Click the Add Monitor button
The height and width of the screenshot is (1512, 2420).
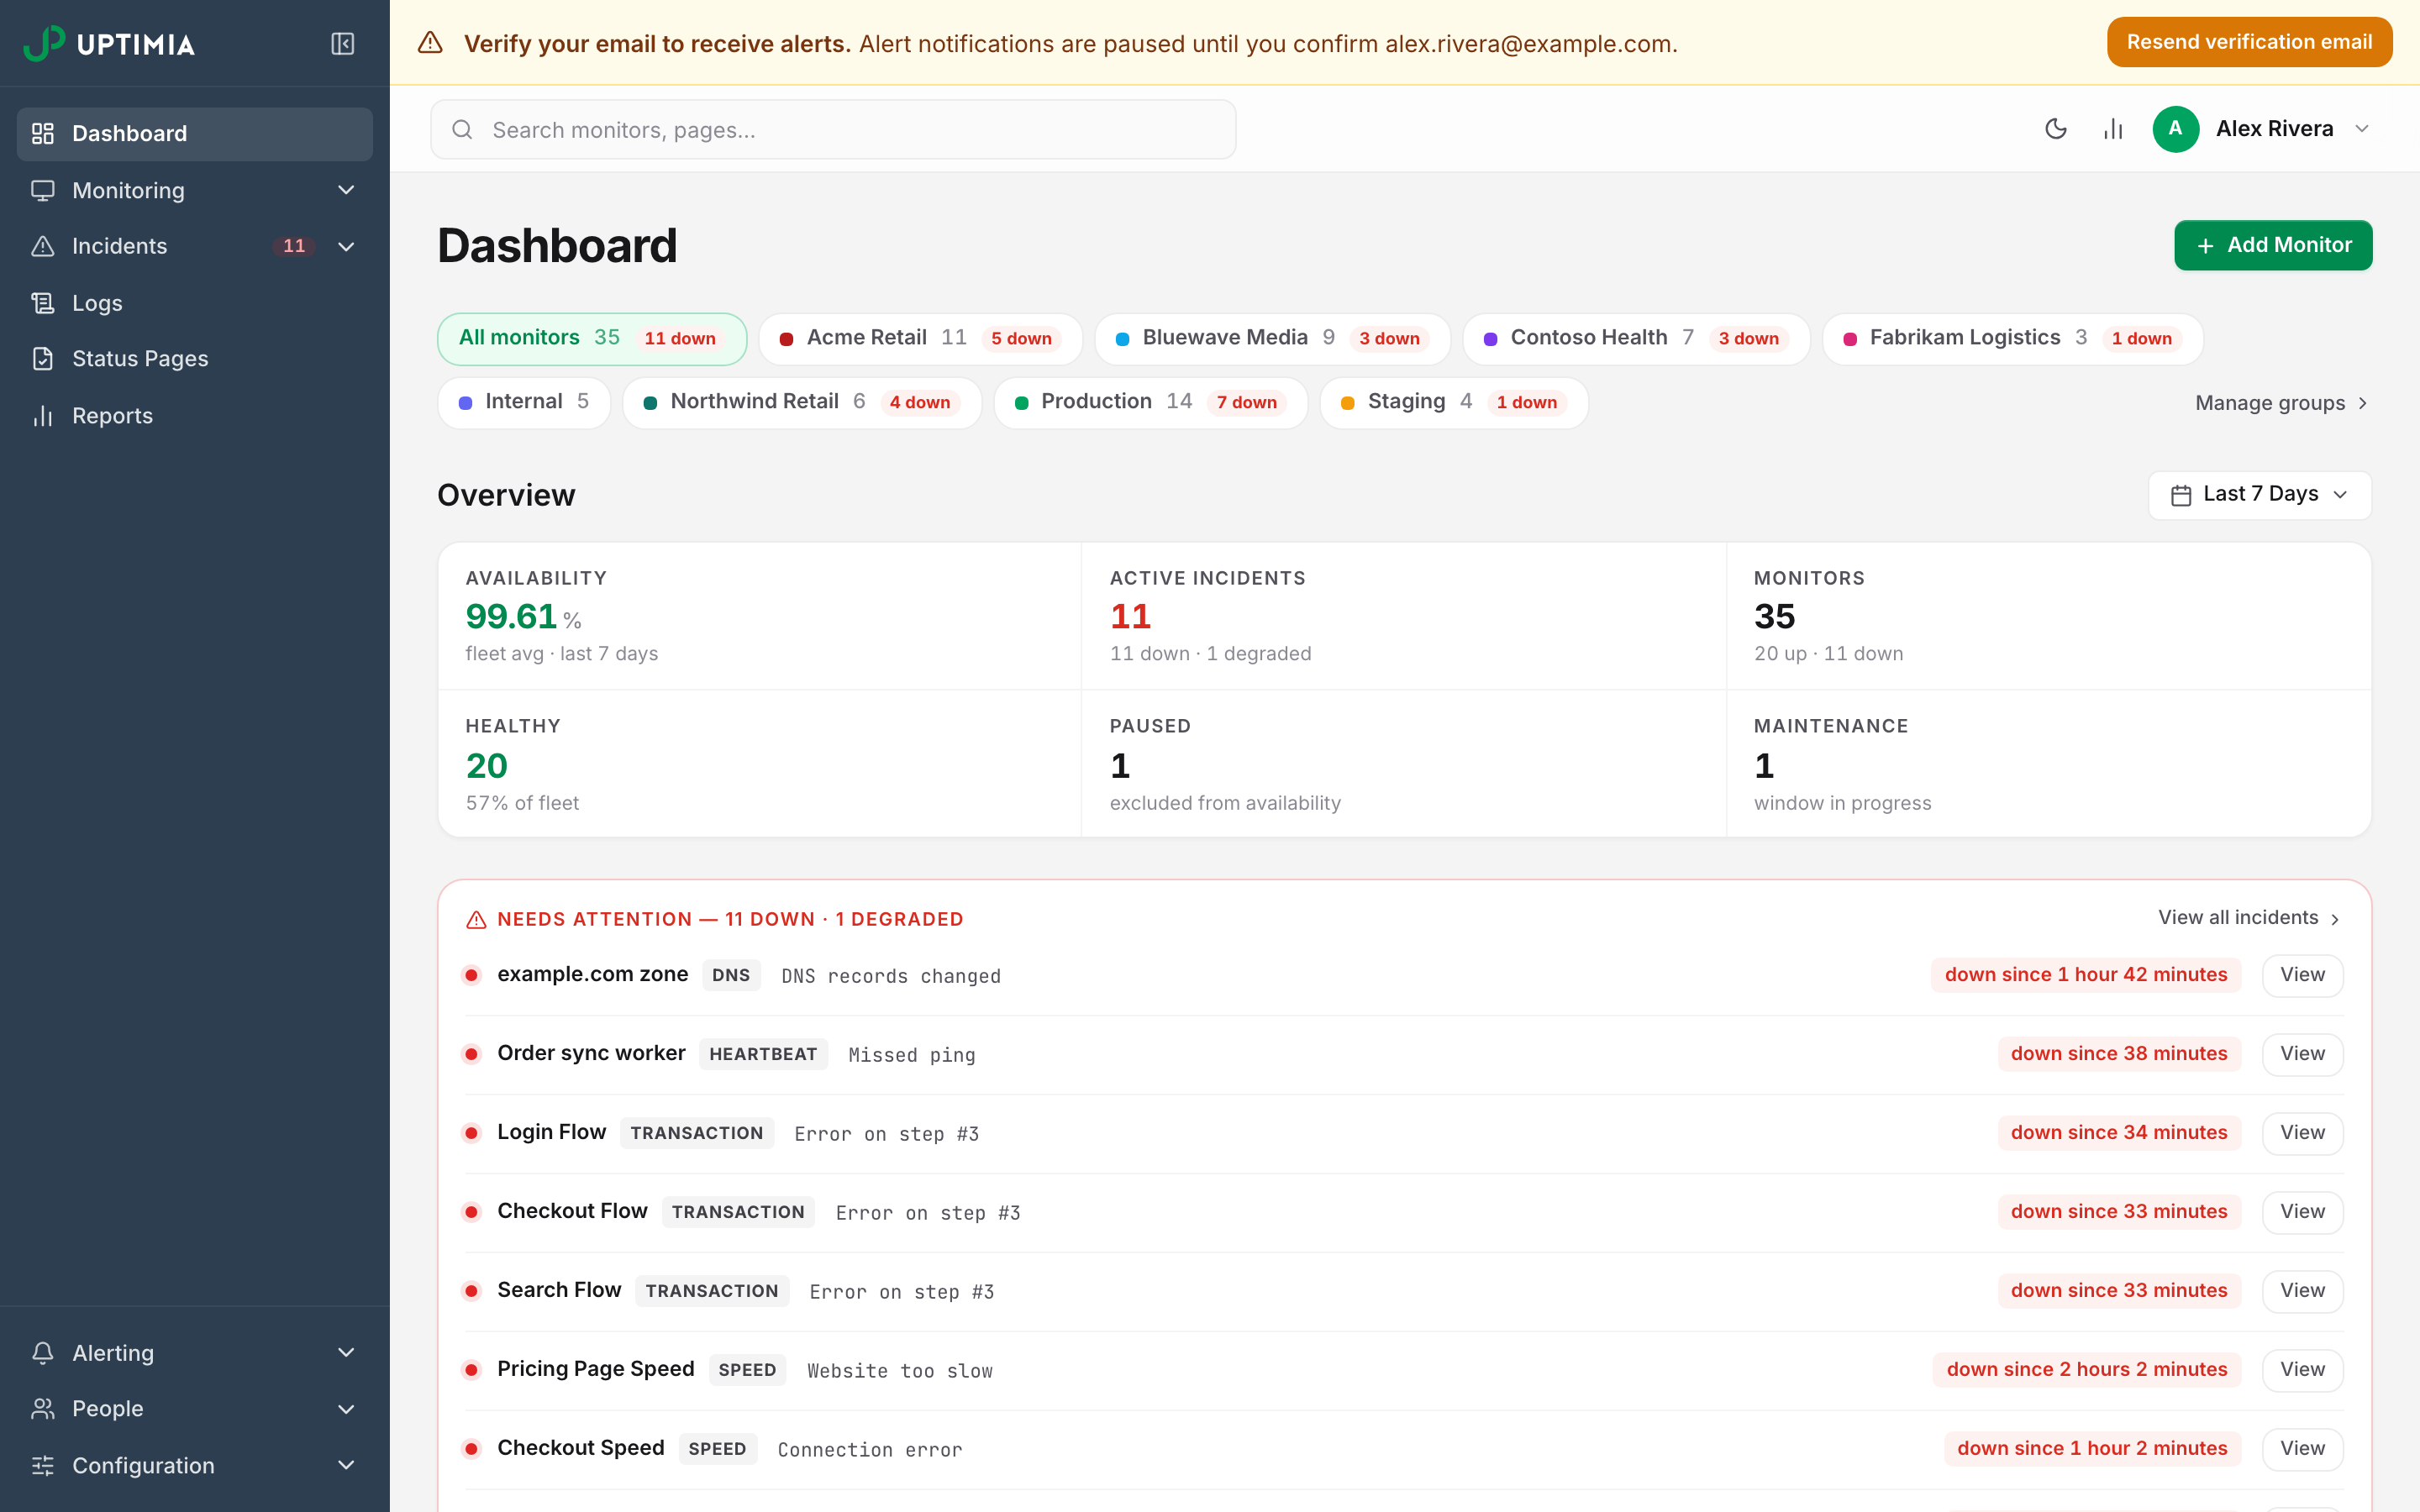coord(2273,245)
